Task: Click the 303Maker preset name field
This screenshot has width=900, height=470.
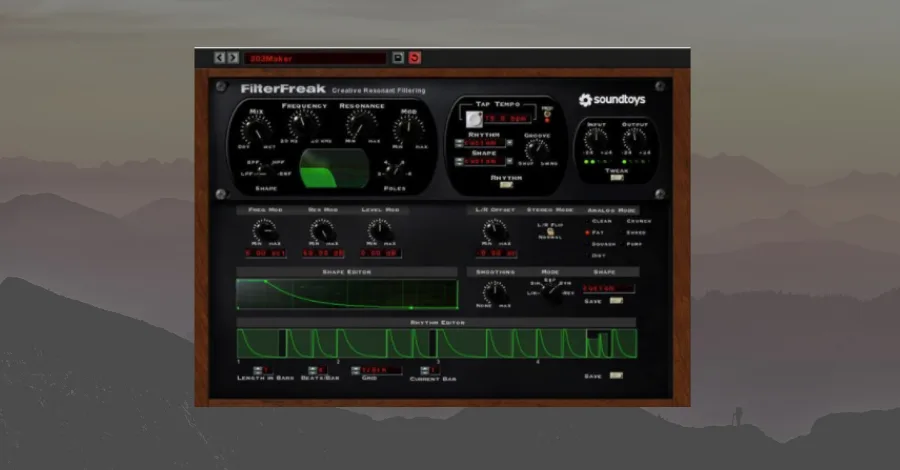Action: (315, 58)
